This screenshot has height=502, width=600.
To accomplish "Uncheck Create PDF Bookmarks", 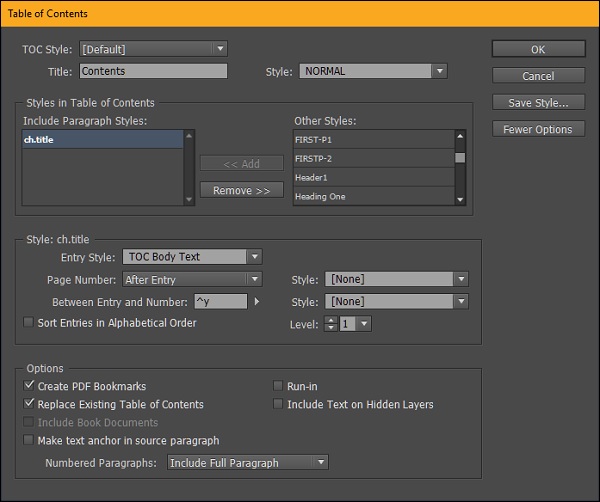I will 28,386.
